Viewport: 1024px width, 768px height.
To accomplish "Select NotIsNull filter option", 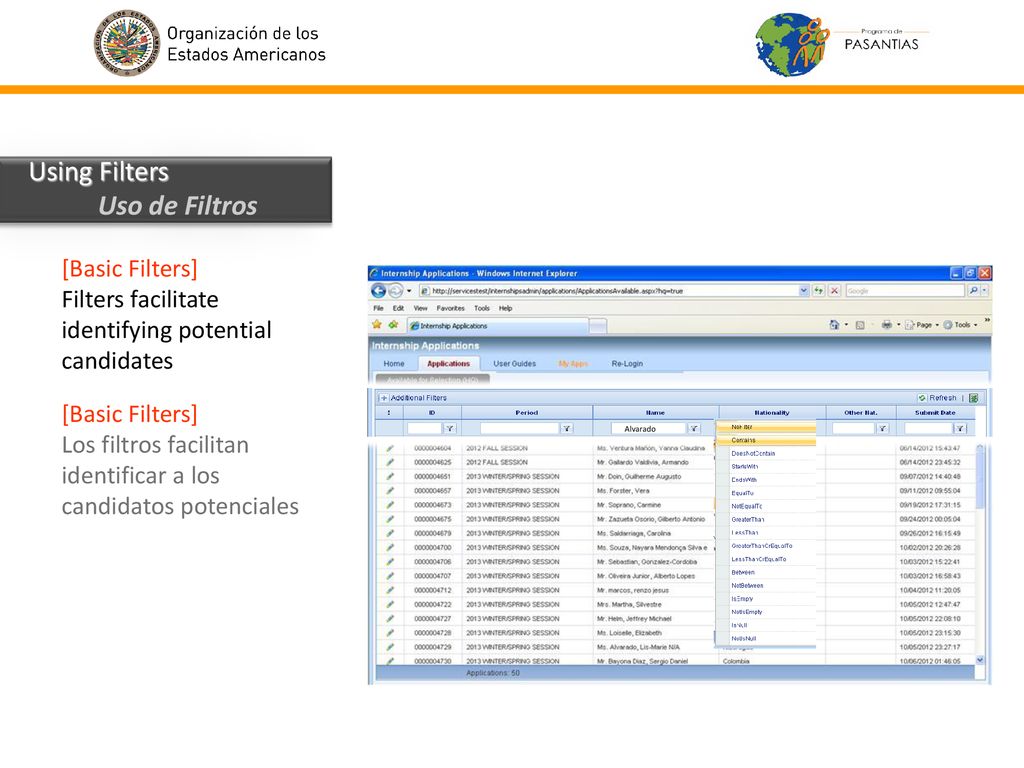I will pyautogui.click(x=766, y=638).
